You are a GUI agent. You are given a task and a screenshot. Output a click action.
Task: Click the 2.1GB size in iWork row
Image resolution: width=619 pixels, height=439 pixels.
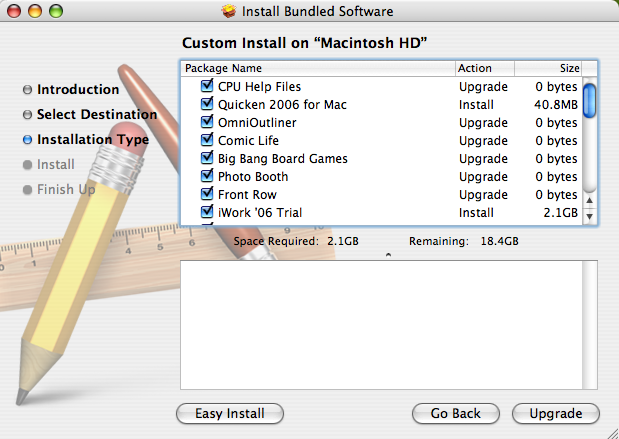[561, 213]
